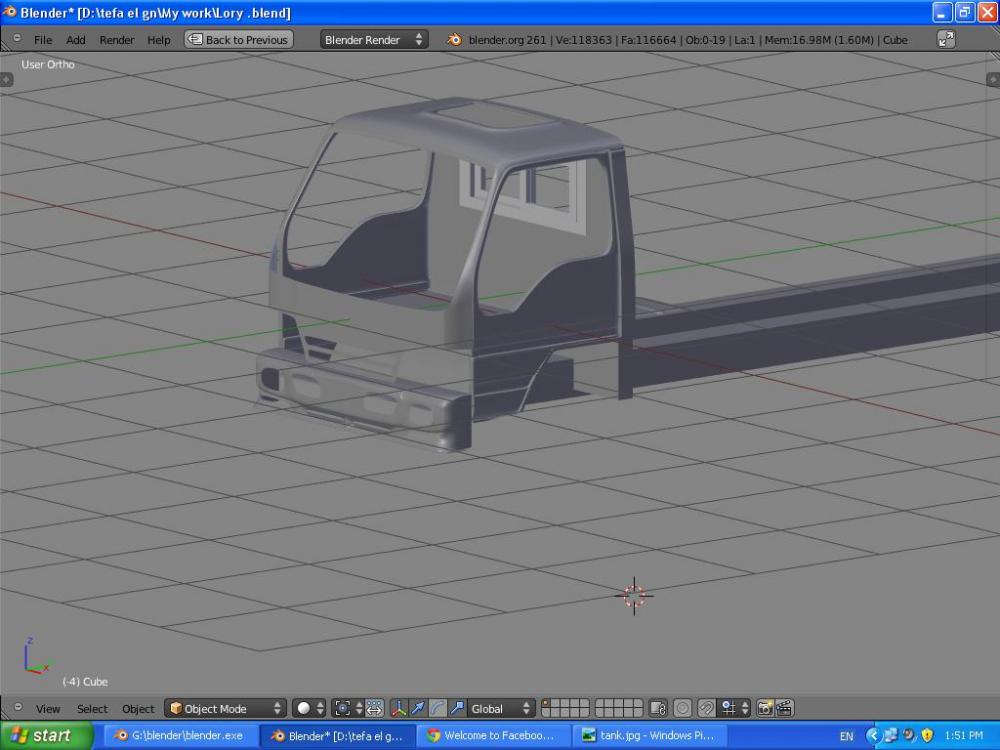Click the OpenGL render camera icon
Screen dimensions: 1000x750
pos(765,708)
